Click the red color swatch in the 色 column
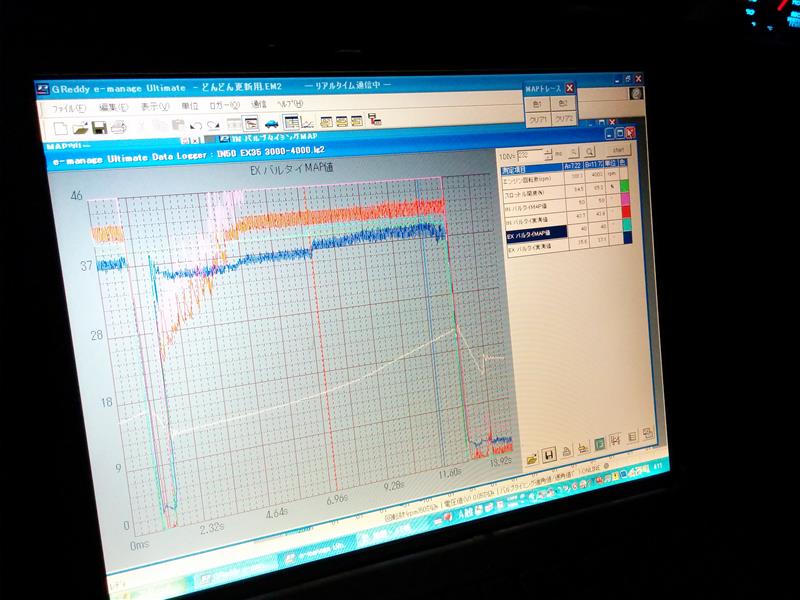 point(627,211)
